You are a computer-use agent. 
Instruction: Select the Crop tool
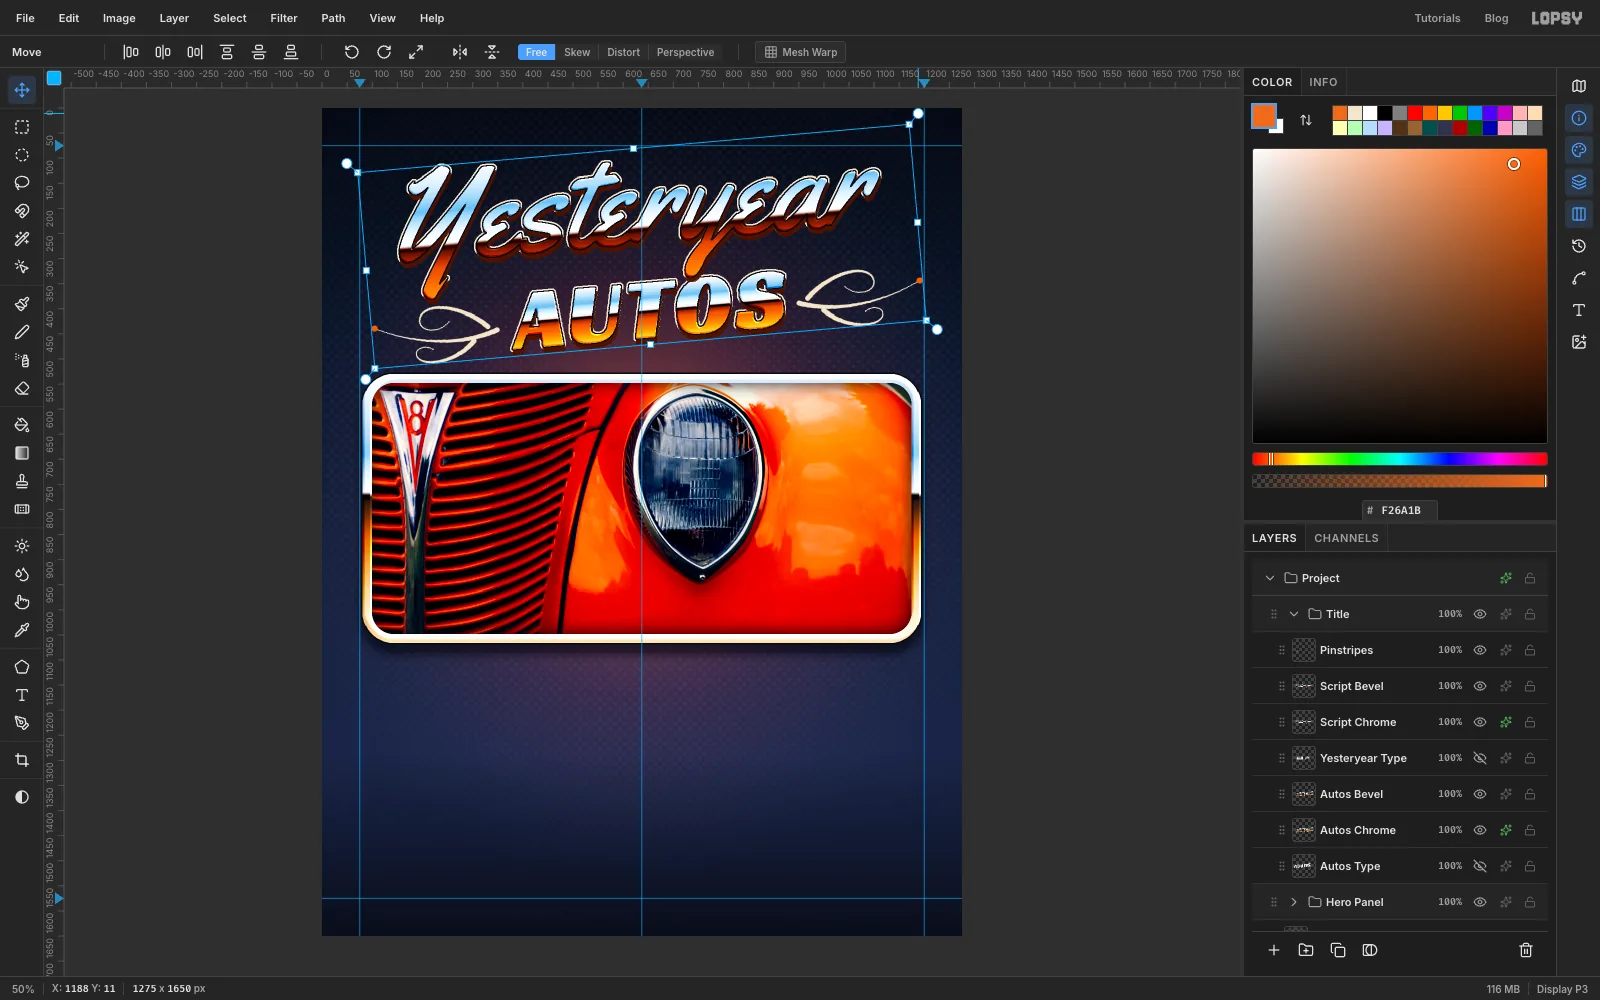(22, 760)
